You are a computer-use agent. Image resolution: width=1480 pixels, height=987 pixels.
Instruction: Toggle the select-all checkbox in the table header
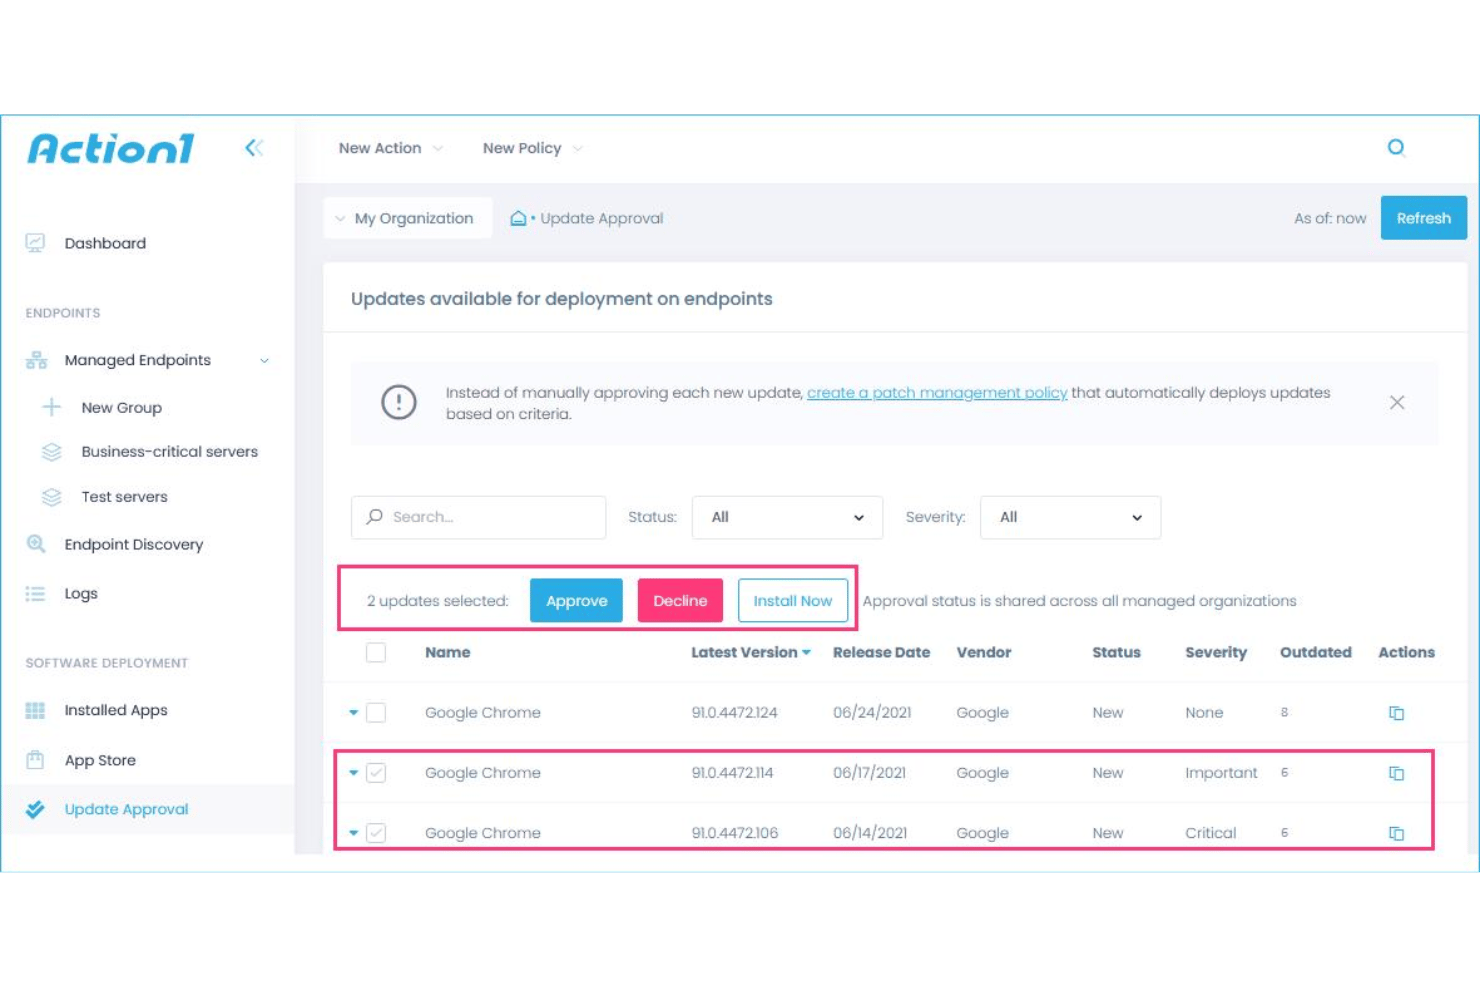point(376,652)
